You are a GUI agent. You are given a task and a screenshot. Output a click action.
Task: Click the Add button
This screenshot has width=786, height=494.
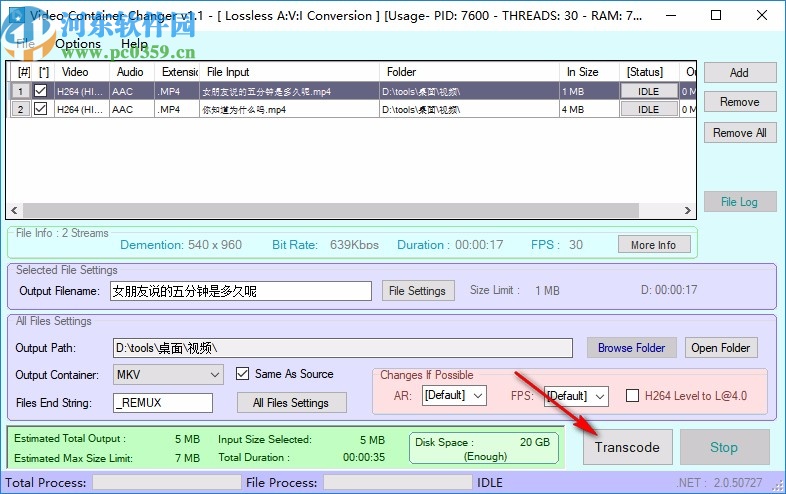click(x=739, y=73)
